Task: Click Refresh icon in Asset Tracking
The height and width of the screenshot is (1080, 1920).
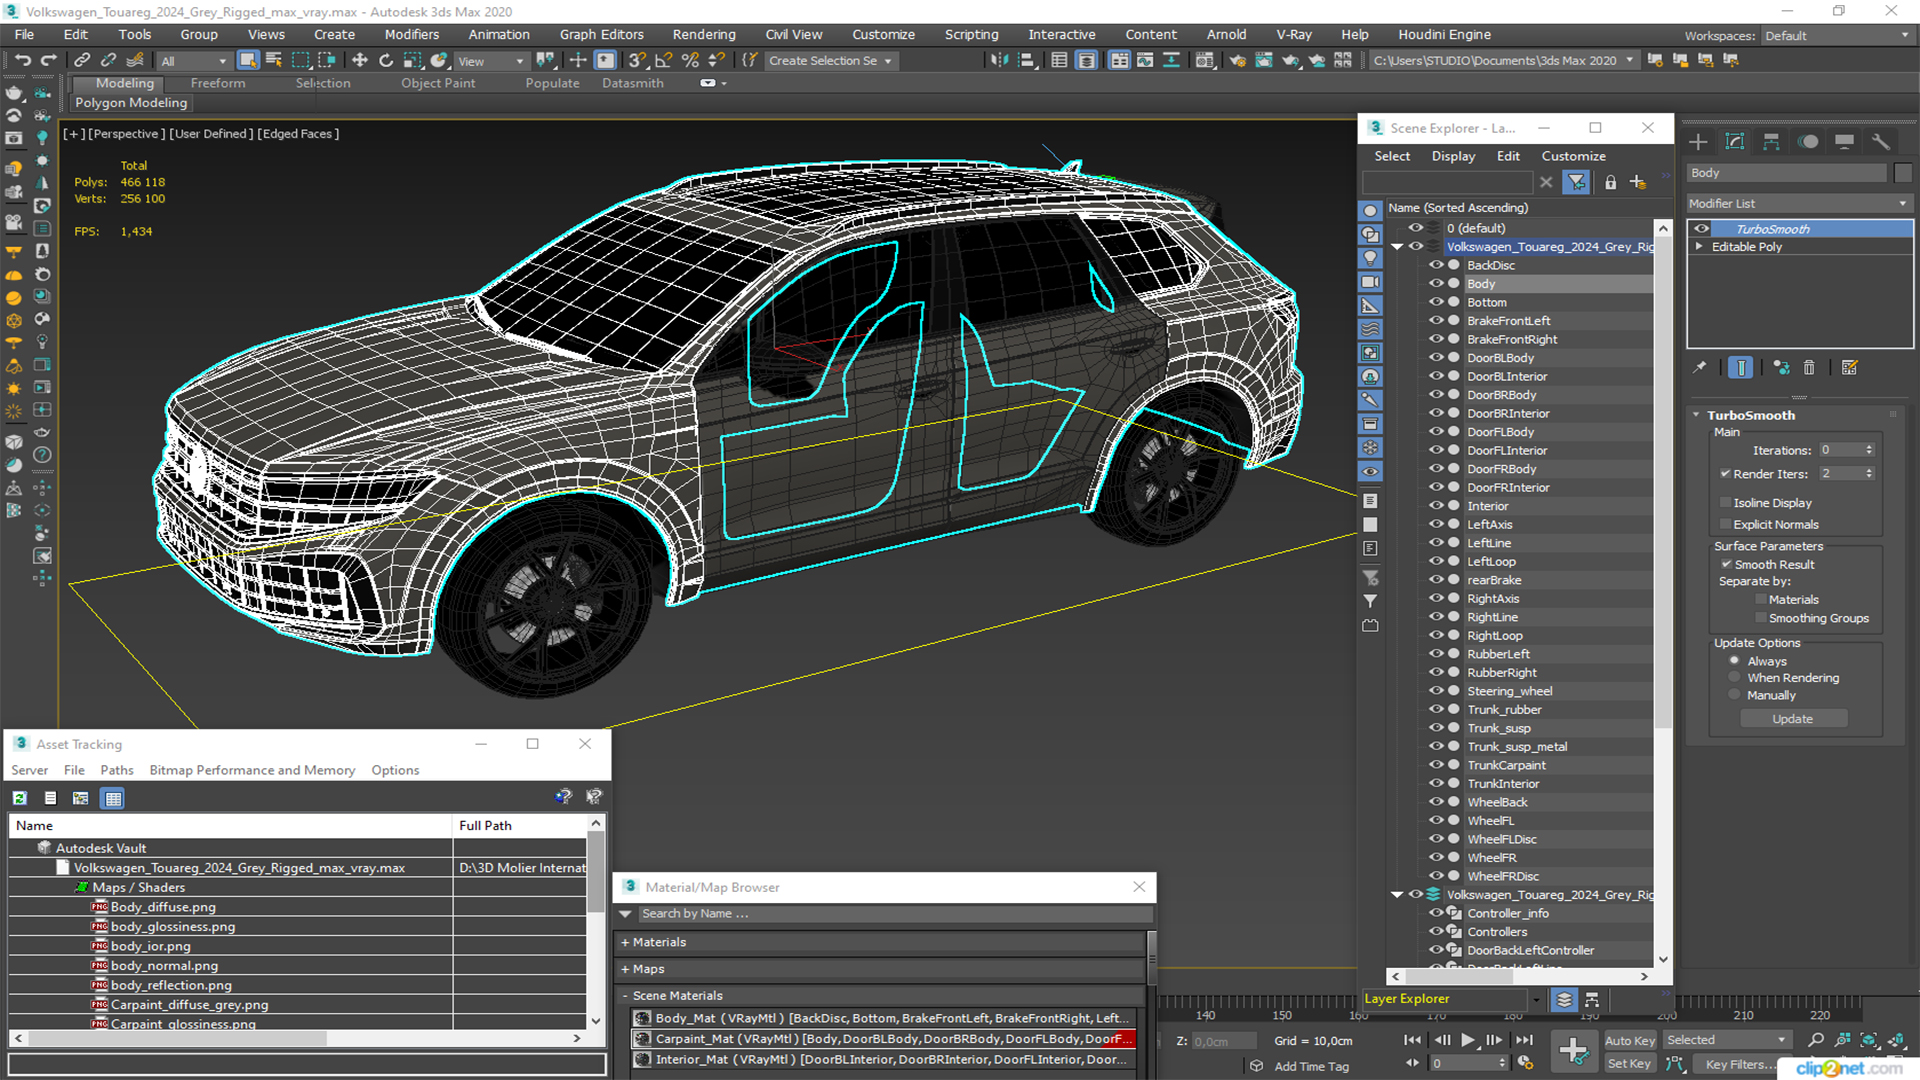Action: point(20,798)
